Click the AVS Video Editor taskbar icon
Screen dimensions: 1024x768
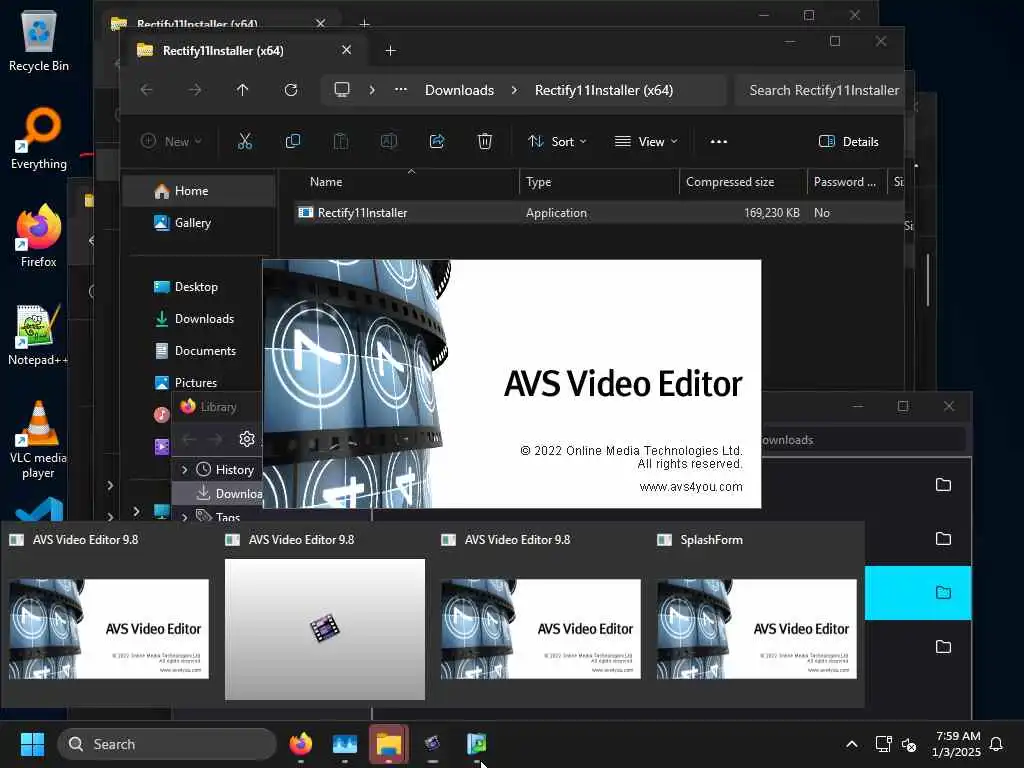432,744
